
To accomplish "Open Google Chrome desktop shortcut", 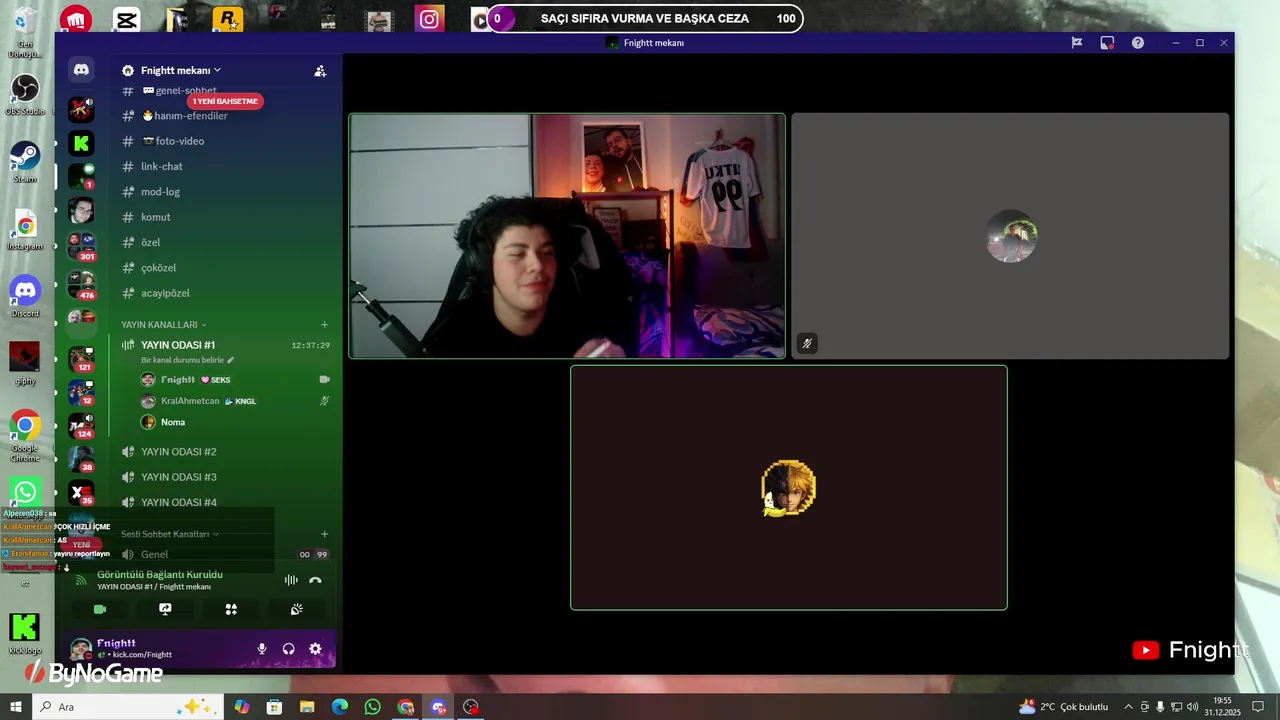I will tap(25, 436).
